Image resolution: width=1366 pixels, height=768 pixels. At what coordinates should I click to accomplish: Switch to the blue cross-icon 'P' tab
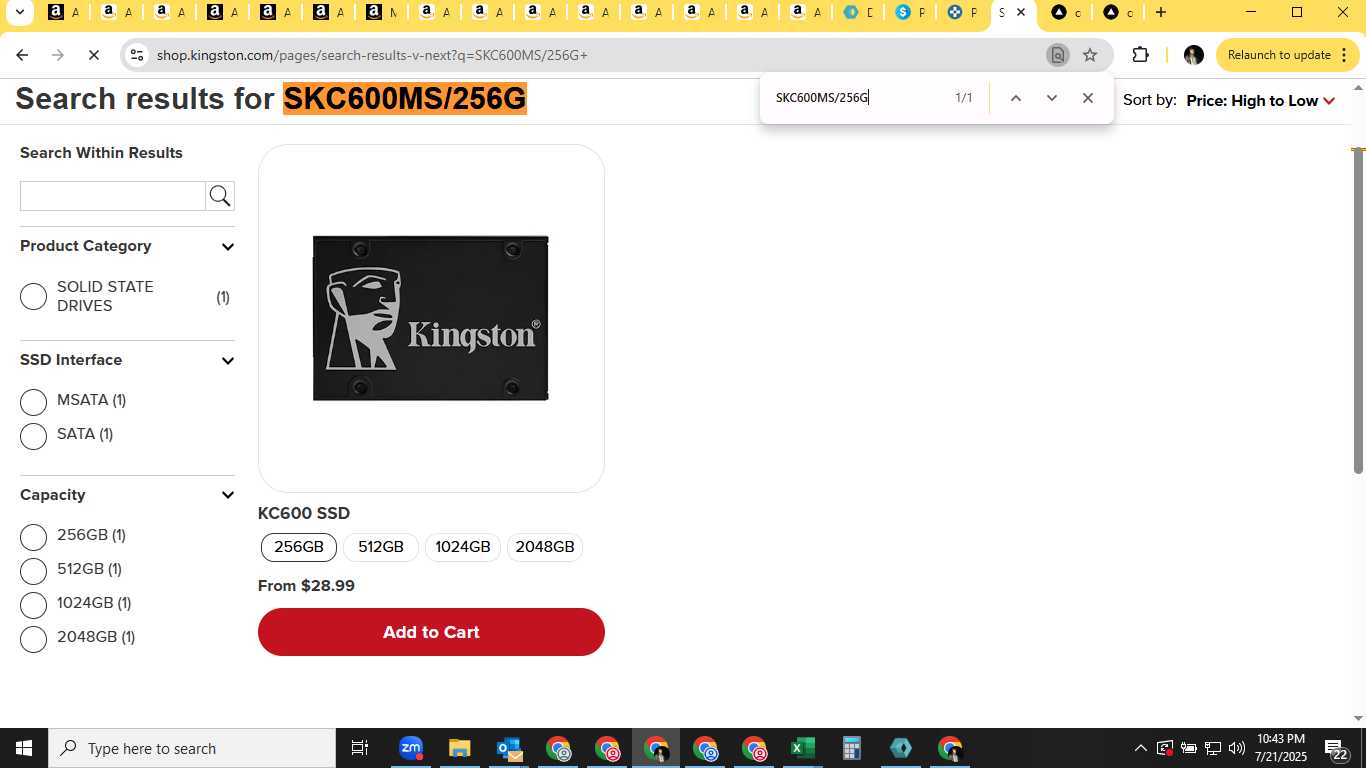point(963,12)
